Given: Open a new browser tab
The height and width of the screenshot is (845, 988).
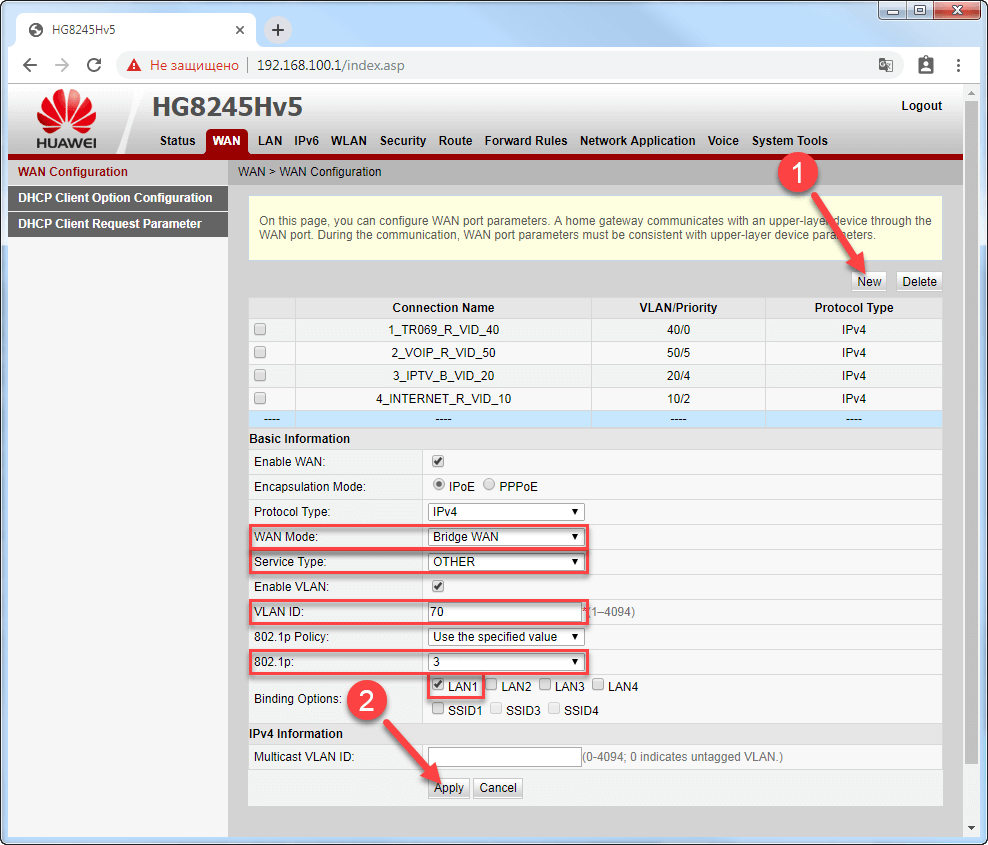Looking at the screenshot, I should [278, 30].
